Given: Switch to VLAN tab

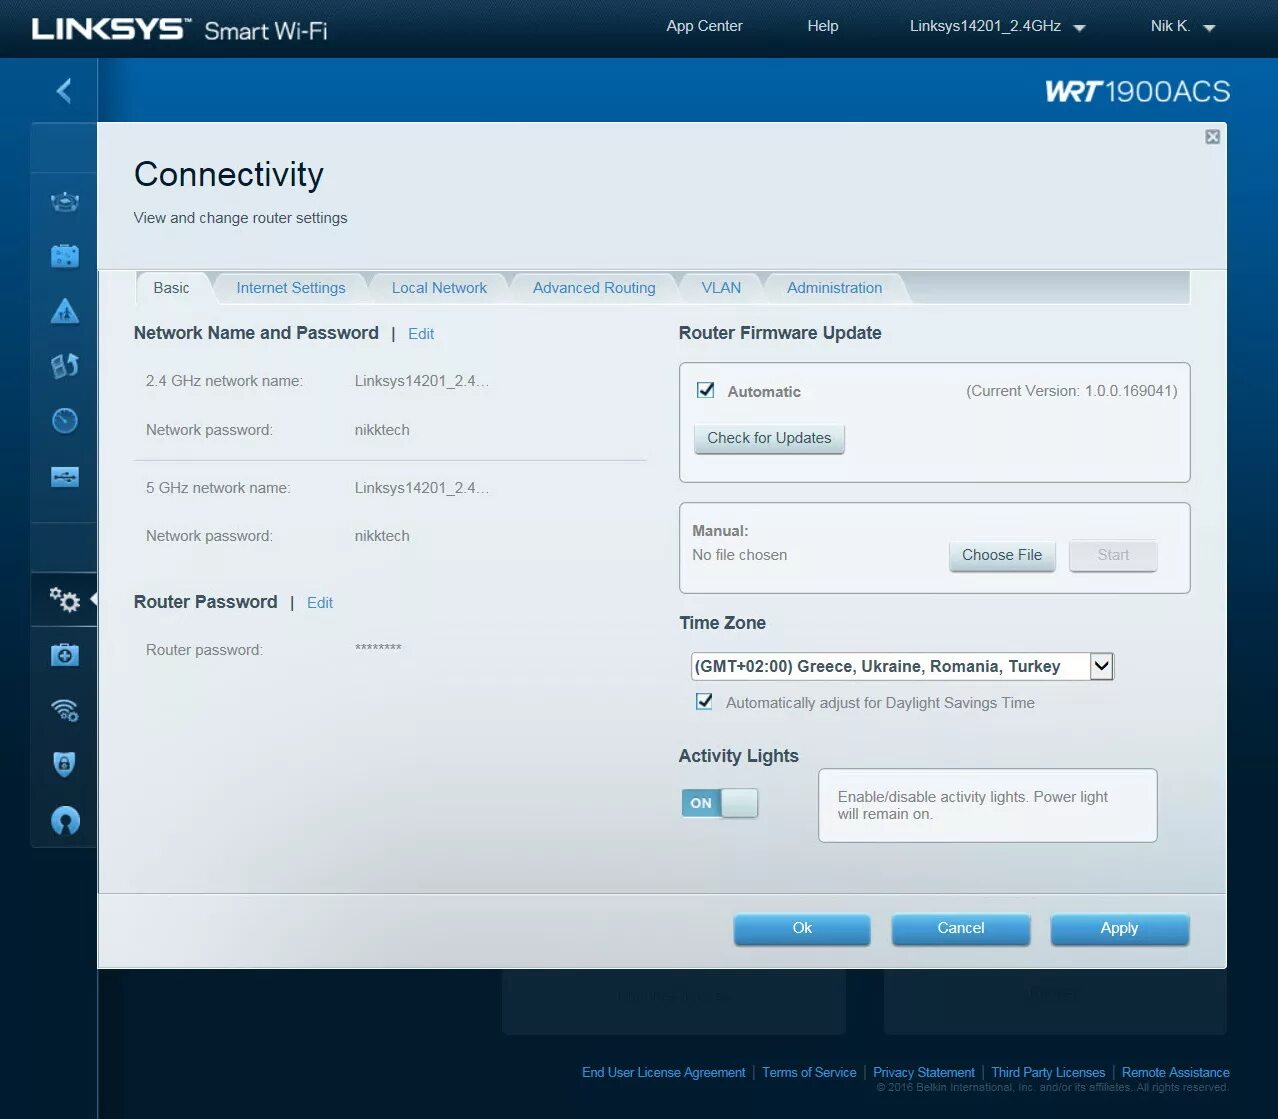Looking at the screenshot, I should pyautogui.click(x=721, y=288).
